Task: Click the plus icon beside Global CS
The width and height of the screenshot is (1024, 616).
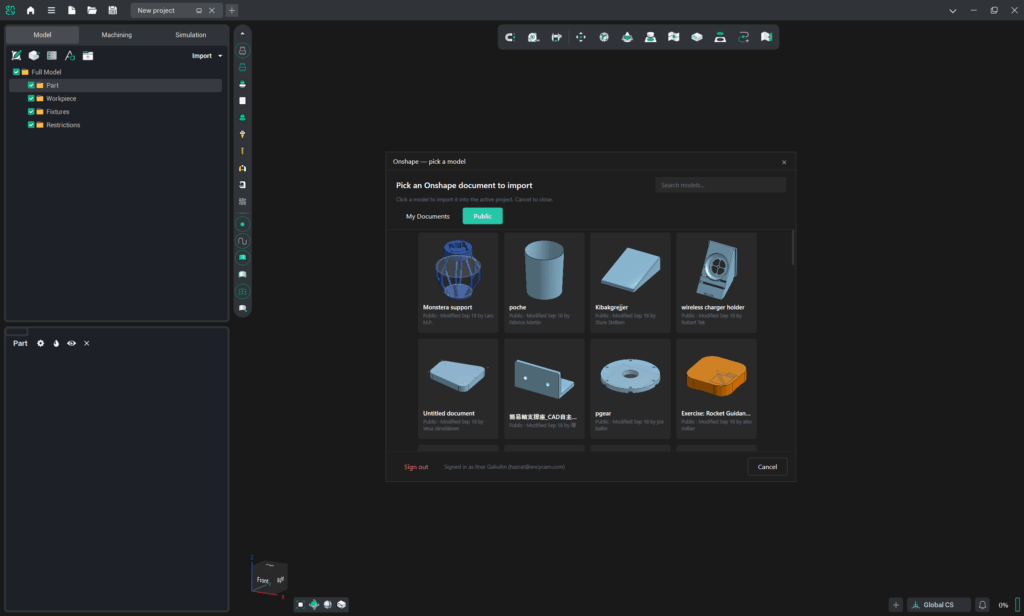Action: tap(896, 605)
